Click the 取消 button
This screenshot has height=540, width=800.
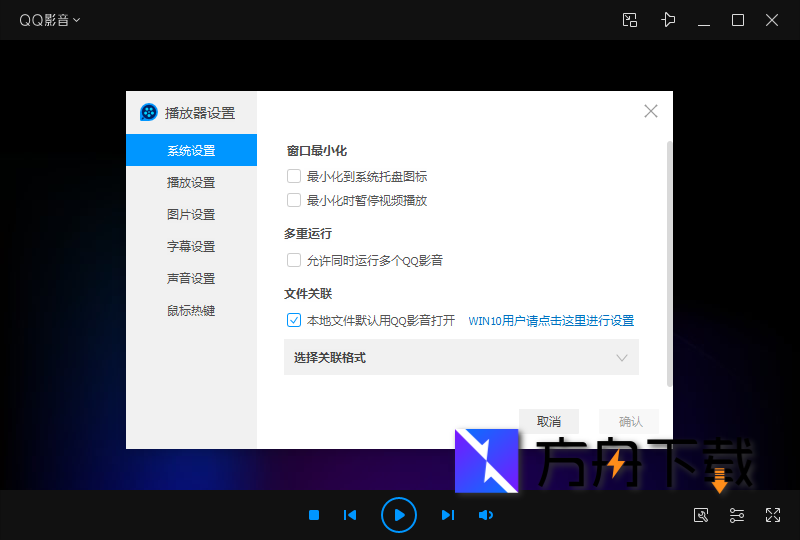[549, 421]
